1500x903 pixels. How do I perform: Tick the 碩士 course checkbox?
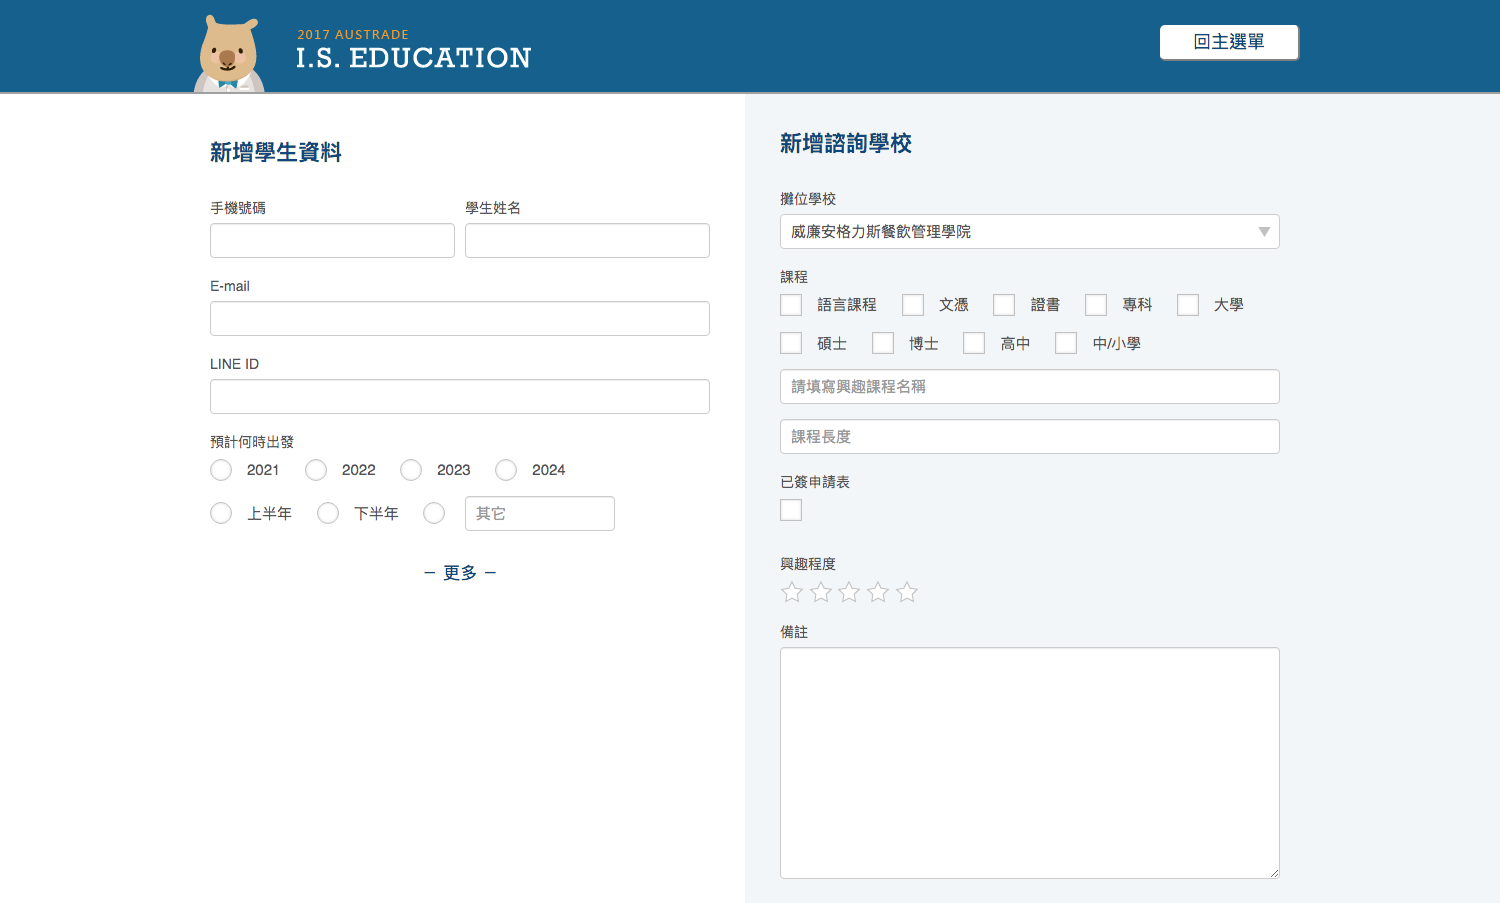pos(791,343)
